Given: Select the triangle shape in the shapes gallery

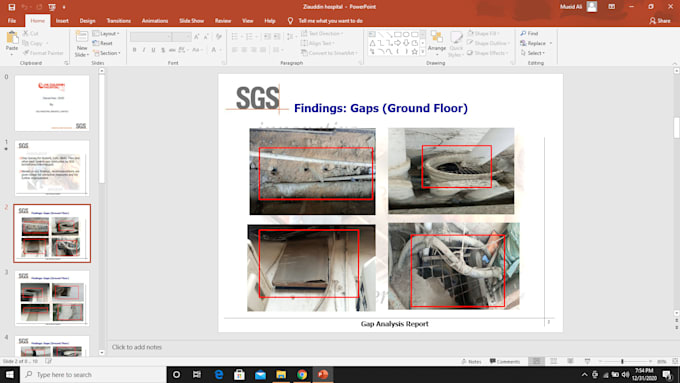Looking at the screenshot, I should (x=372, y=43).
